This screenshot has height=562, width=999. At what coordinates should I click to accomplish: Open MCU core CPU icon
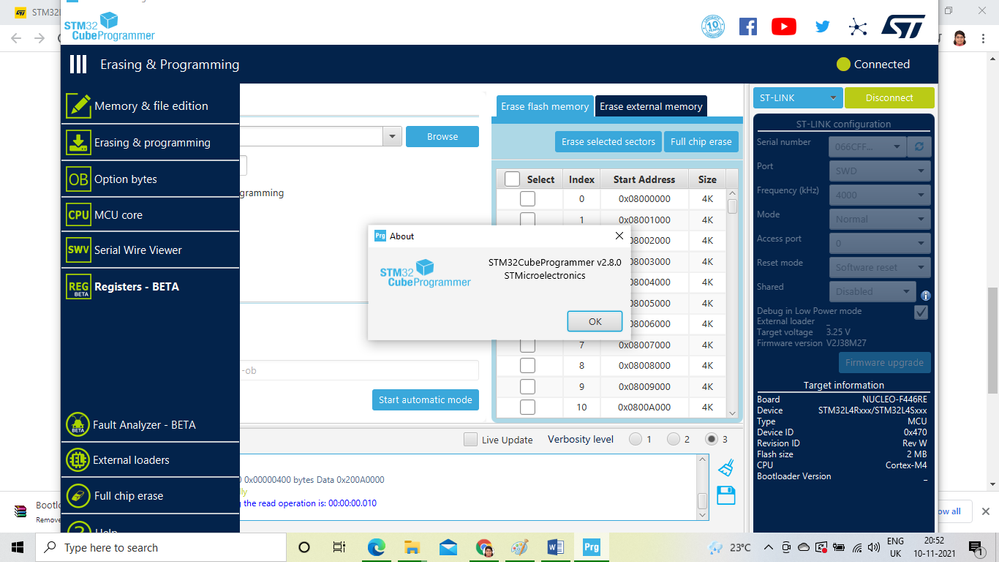click(x=78, y=215)
